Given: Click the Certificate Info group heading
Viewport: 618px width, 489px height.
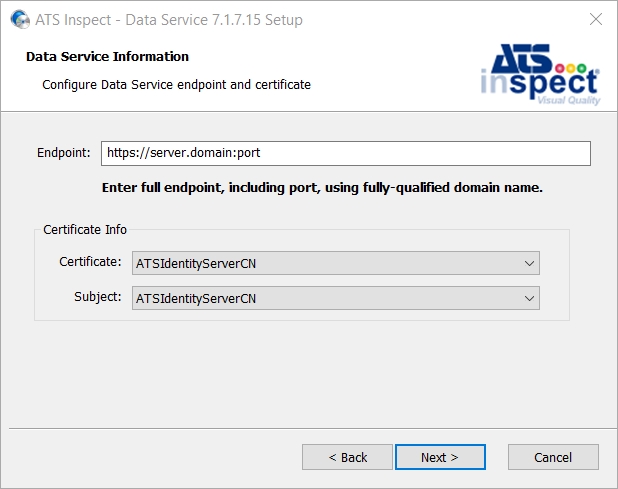Looking at the screenshot, I should pos(85,229).
